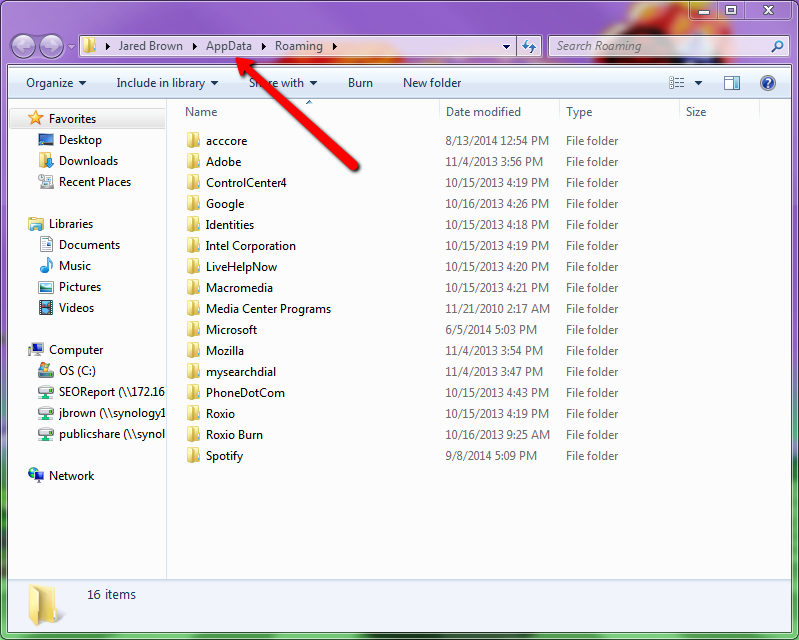Select the LiveHelpNow folder icon
This screenshot has height=640, width=799.
click(x=193, y=266)
